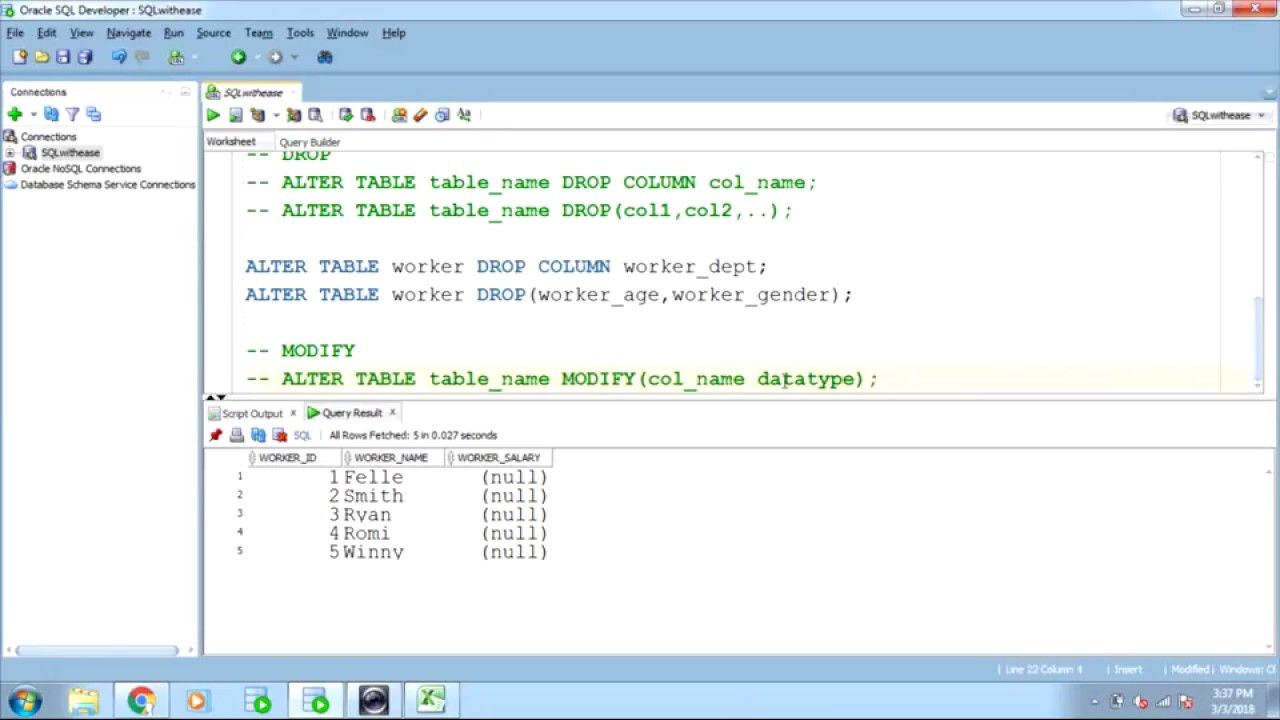This screenshot has height=720, width=1280.
Task: Select the root Connections tree node
Action: 48,137
